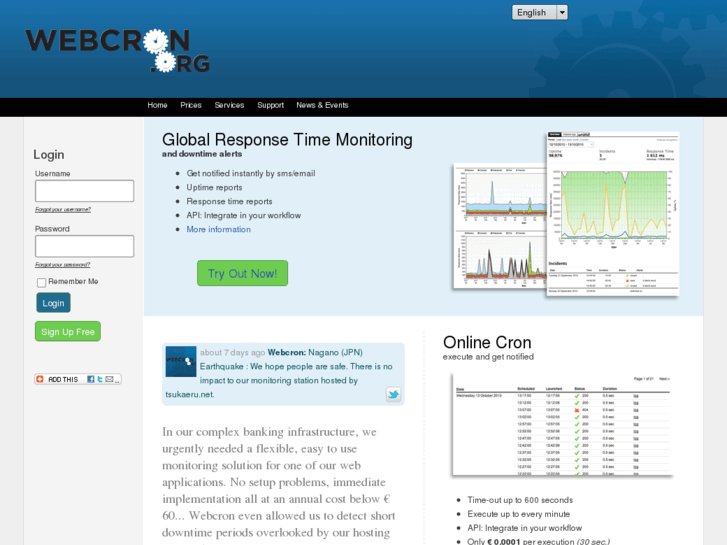Share via the email envelope icon
The width and height of the screenshot is (727, 545).
[x=109, y=379]
